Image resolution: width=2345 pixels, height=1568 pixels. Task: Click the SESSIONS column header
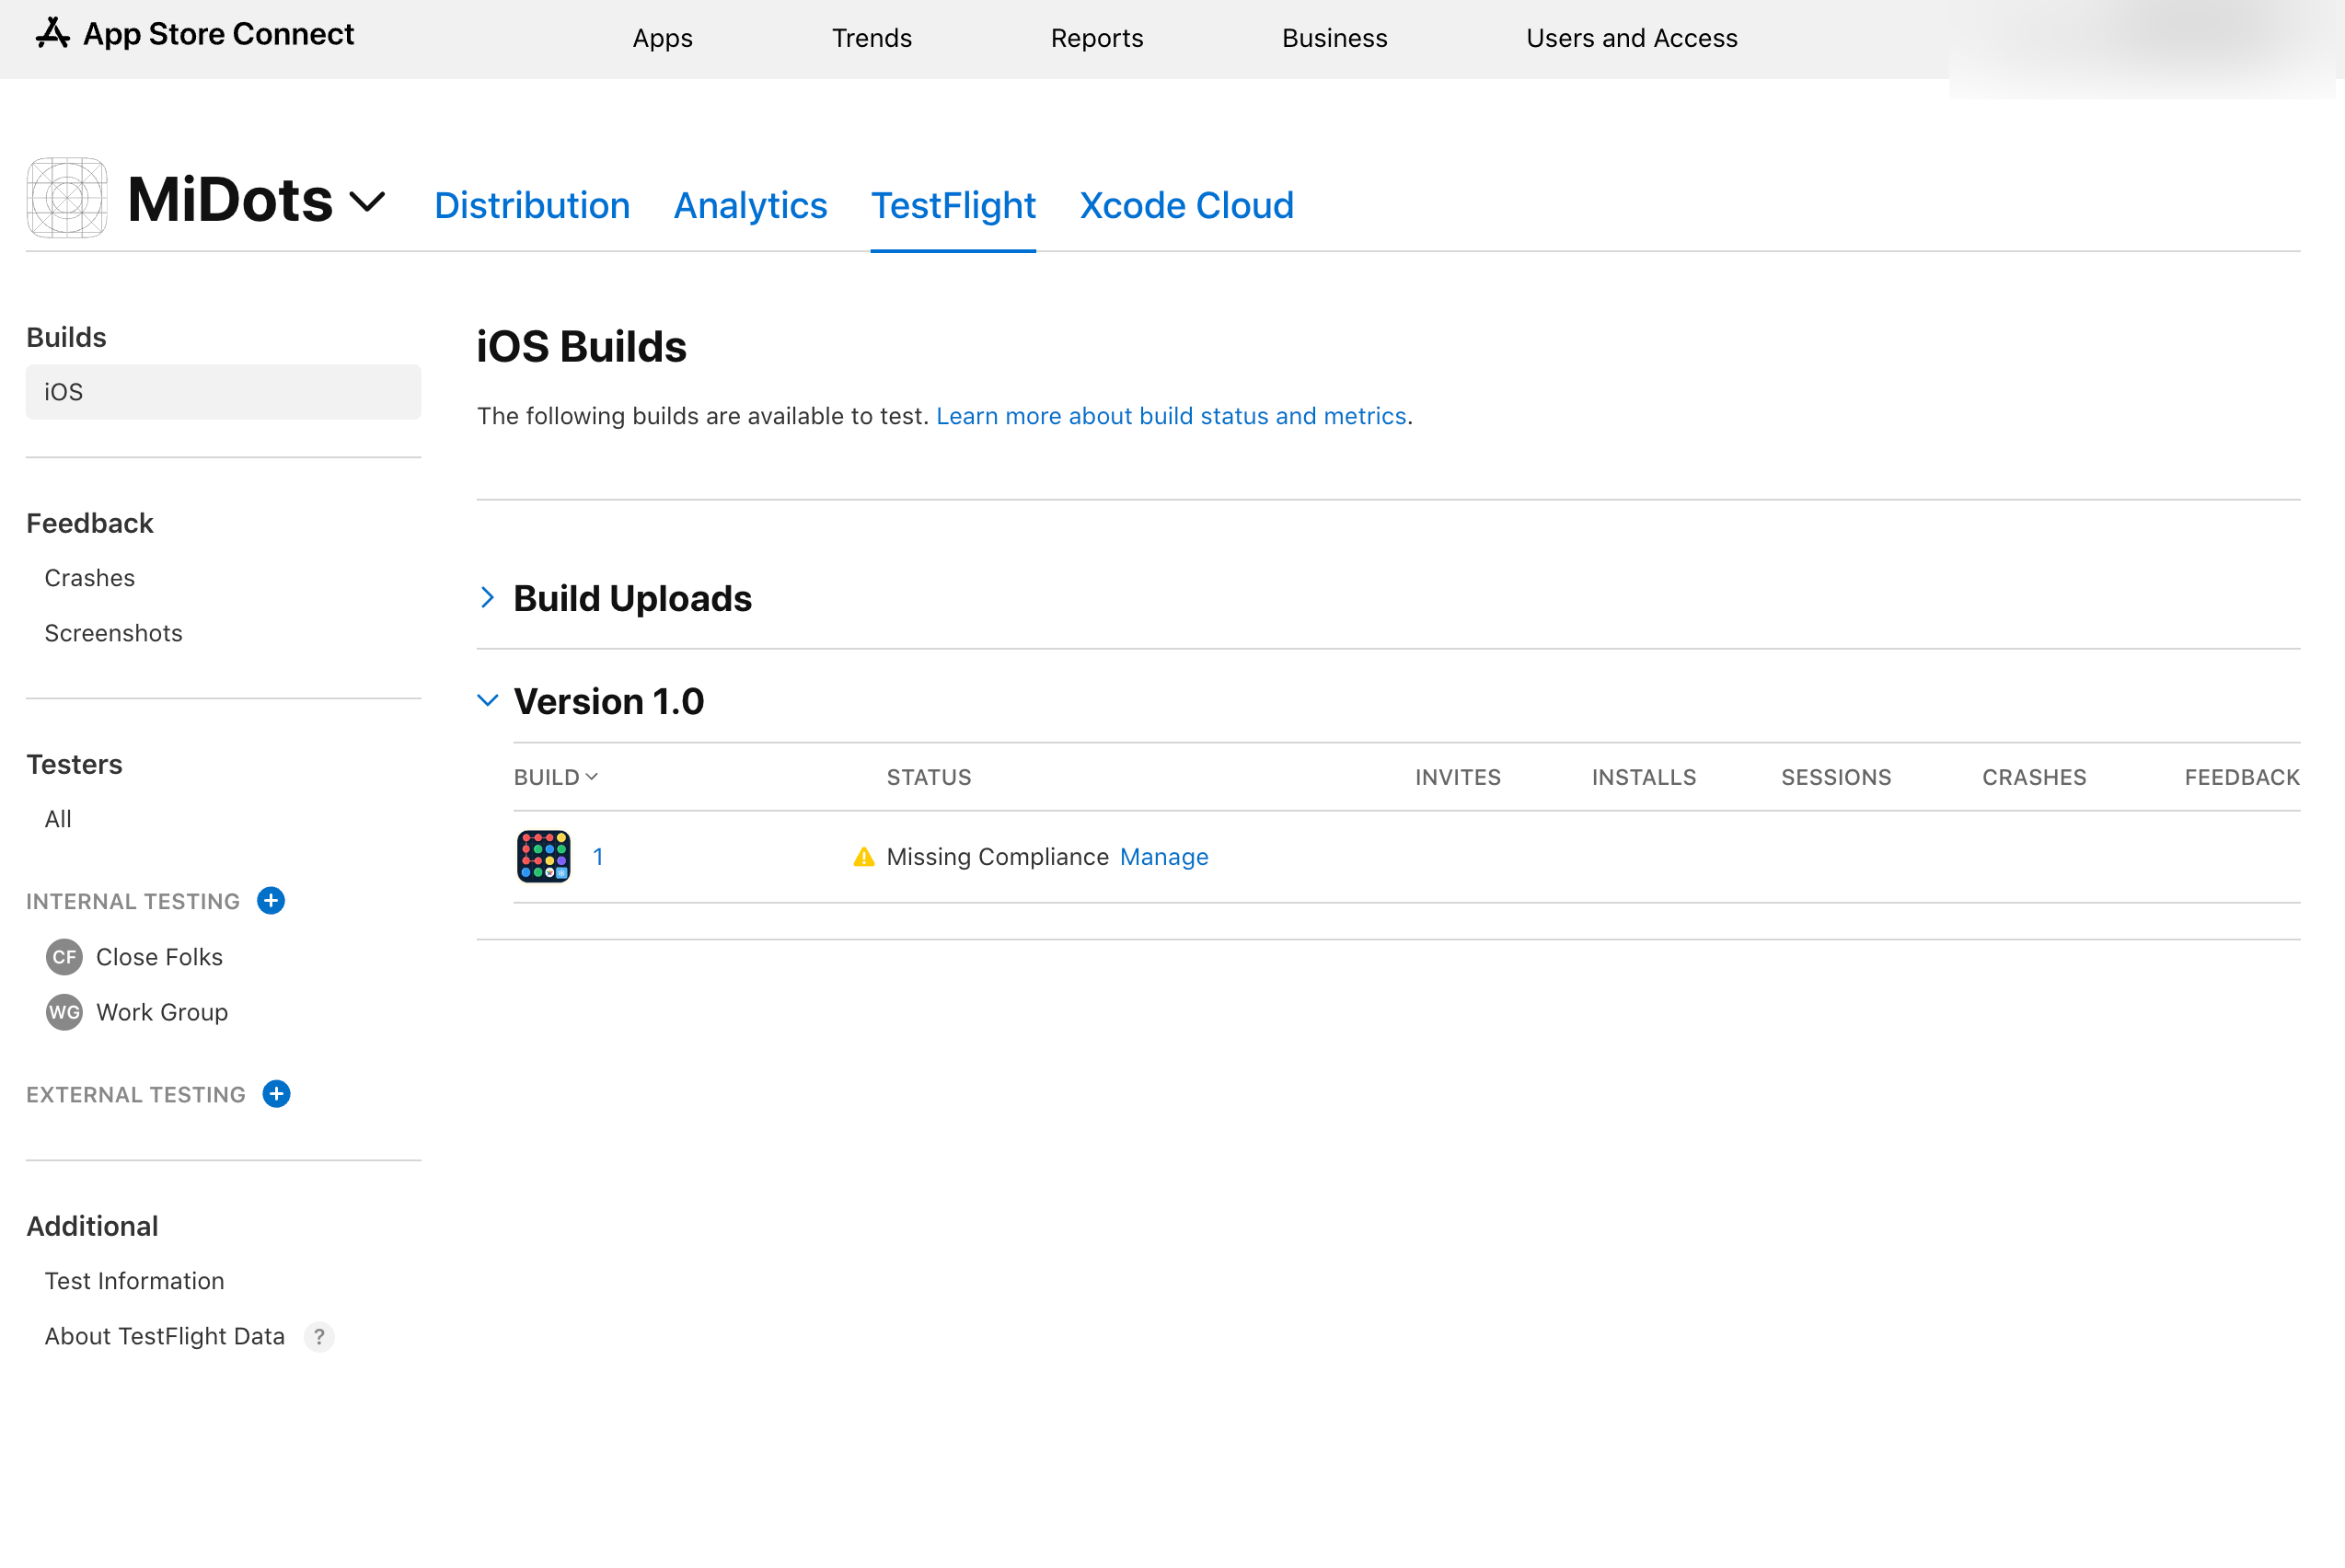tap(1836, 777)
